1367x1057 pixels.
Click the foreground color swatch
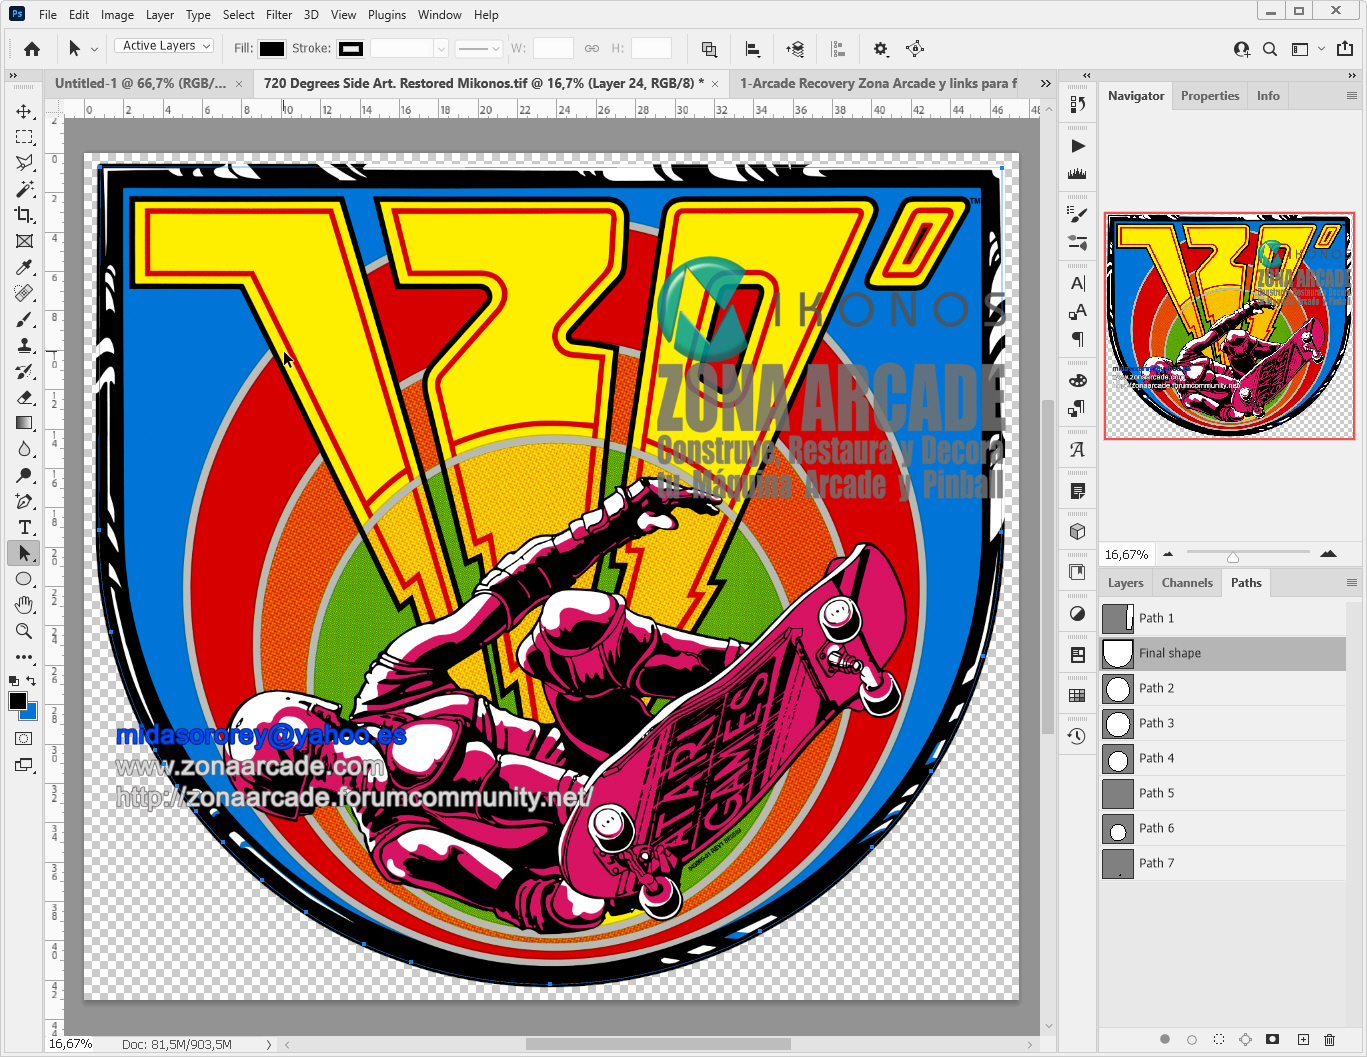coord(17,701)
